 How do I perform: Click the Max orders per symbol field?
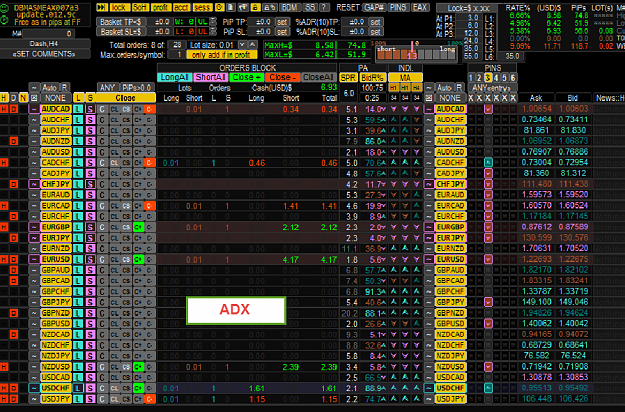(x=177, y=55)
